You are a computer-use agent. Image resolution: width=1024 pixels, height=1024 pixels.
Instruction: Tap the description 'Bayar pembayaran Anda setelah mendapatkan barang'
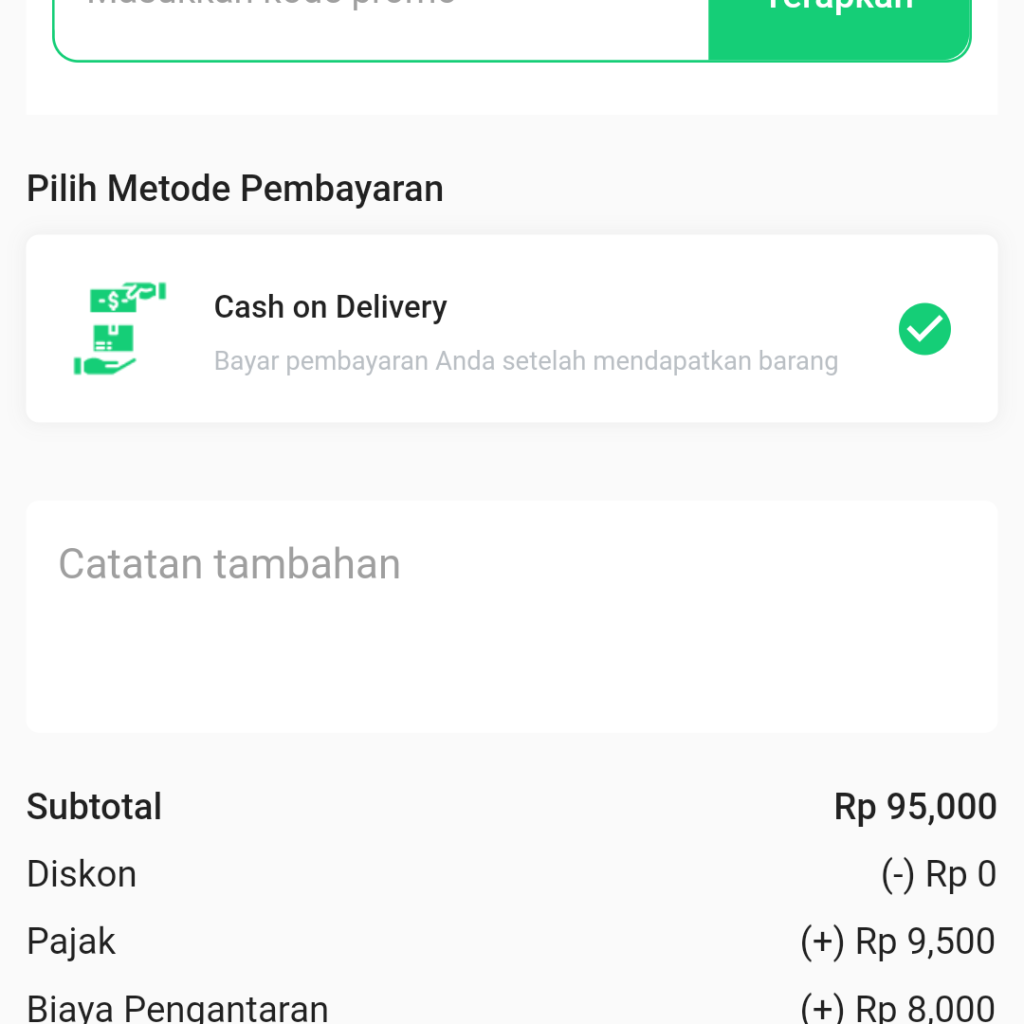pyautogui.click(x=526, y=361)
